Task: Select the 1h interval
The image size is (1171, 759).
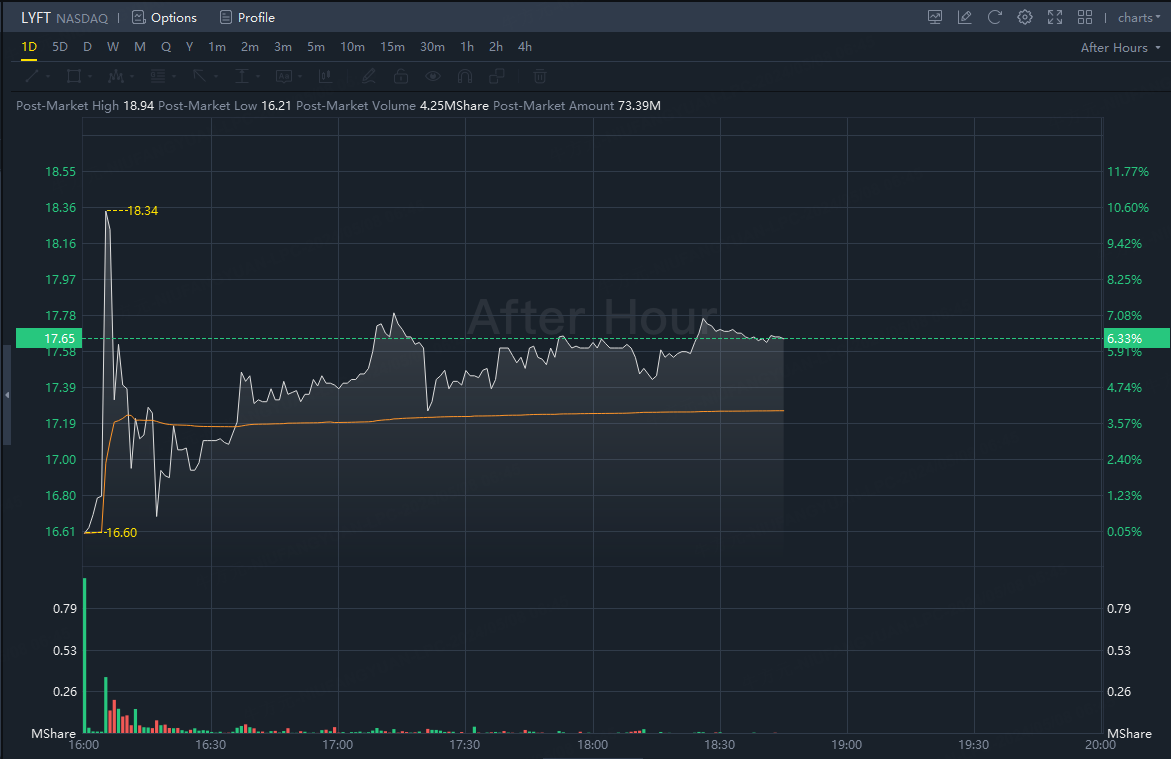Action: coord(468,46)
